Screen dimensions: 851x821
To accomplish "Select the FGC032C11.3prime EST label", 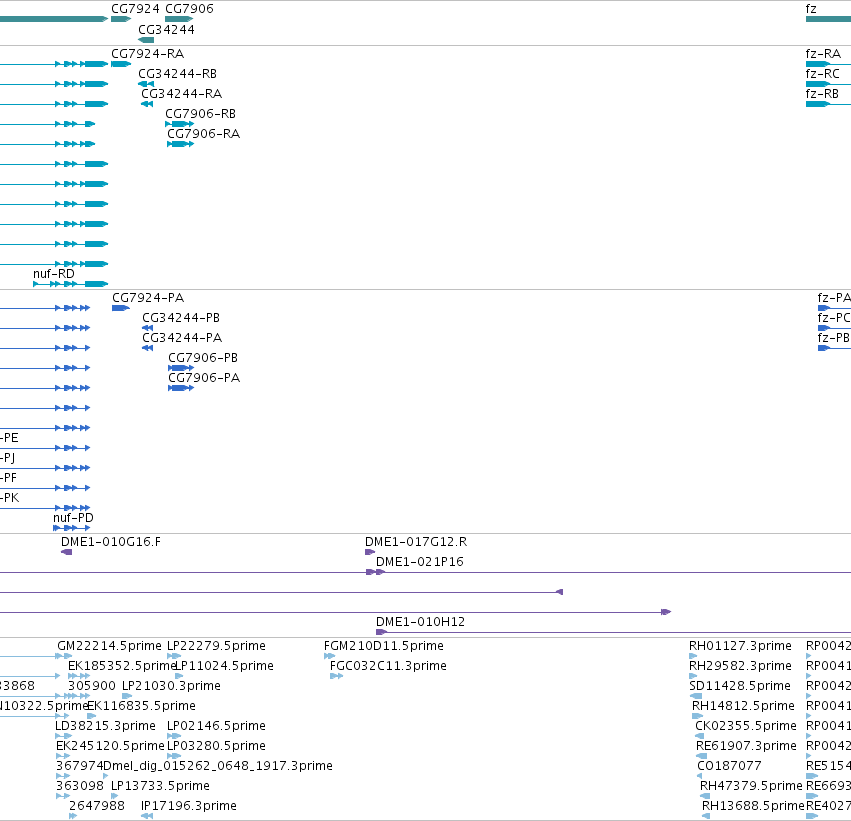I will [x=388, y=666].
